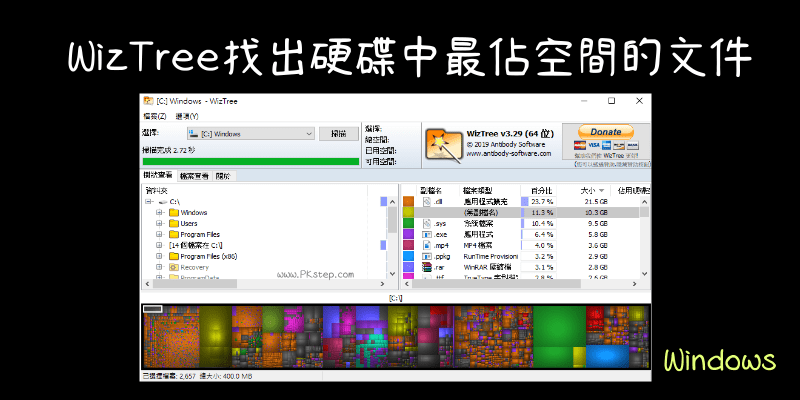Click the RunTime Provisioning type cell
Screen dimensions: 800x400
tap(490, 256)
